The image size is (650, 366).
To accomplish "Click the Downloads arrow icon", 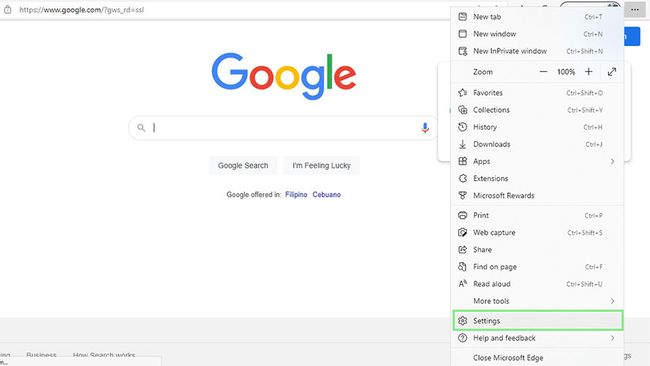I will click(x=463, y=144).
